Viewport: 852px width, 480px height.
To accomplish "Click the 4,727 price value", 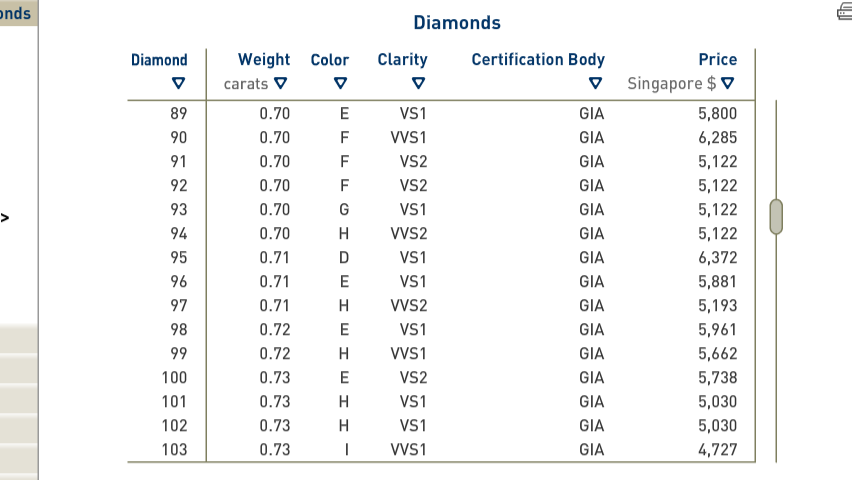I will click(717, 450).
